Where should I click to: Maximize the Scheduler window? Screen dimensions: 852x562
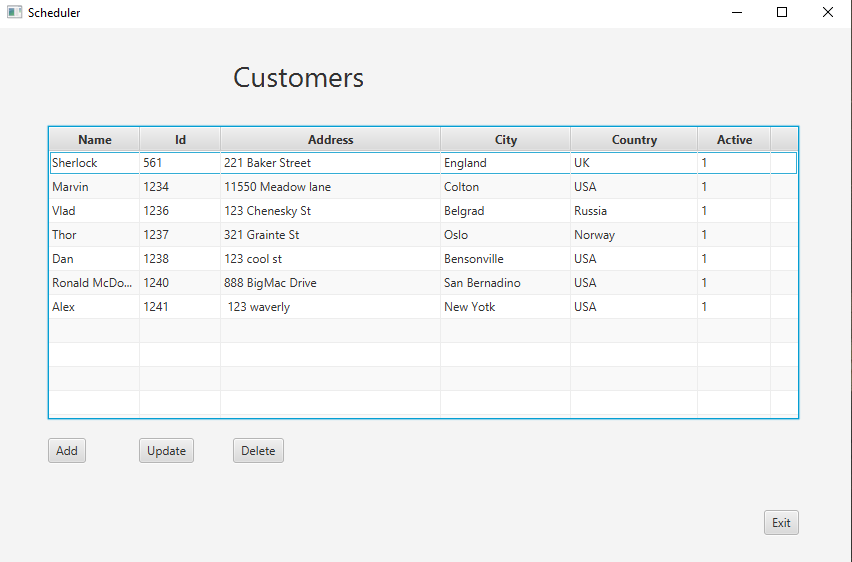pyautogui.click(x=782, y=12)
